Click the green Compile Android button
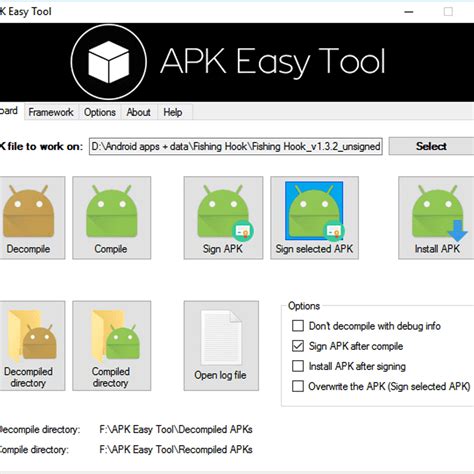This screenshot has height=474, width=474. [x=112, y=218]
